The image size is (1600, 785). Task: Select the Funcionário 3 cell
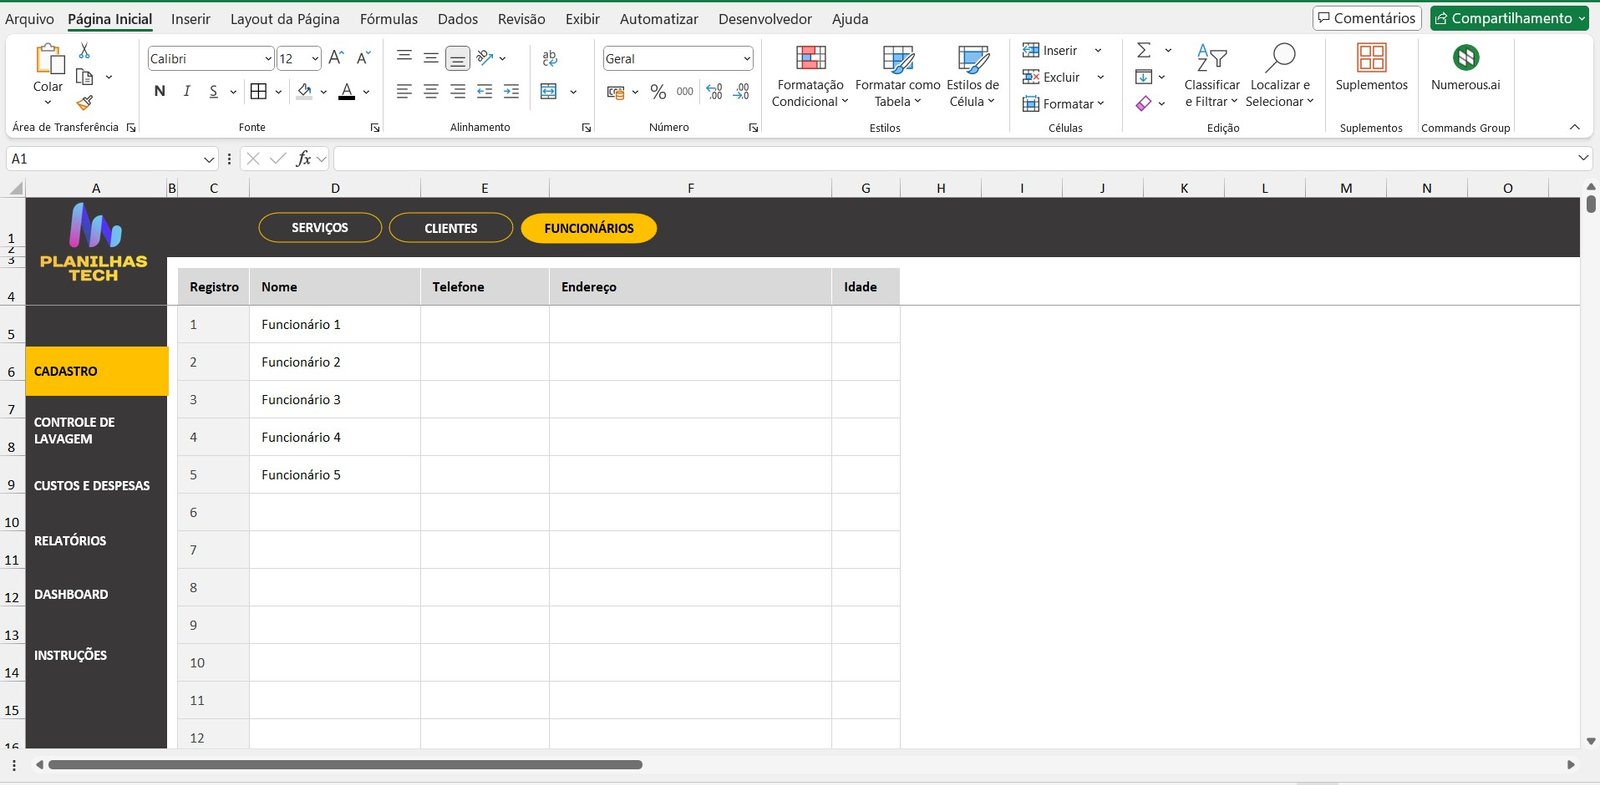point(335,399)
